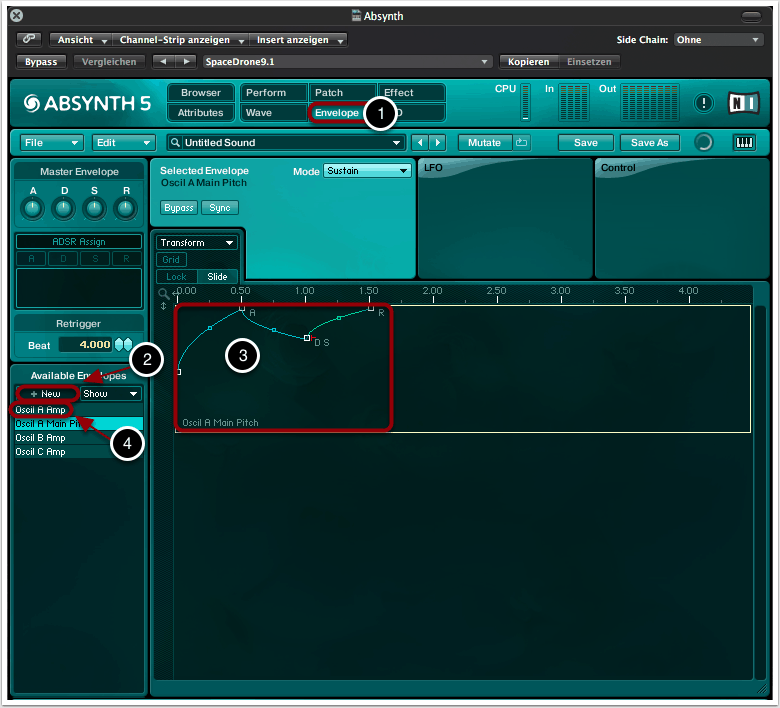Click the vertical zoom arrows icon
Viewport: 780px width, 708px height.
[x=163, y=306]
